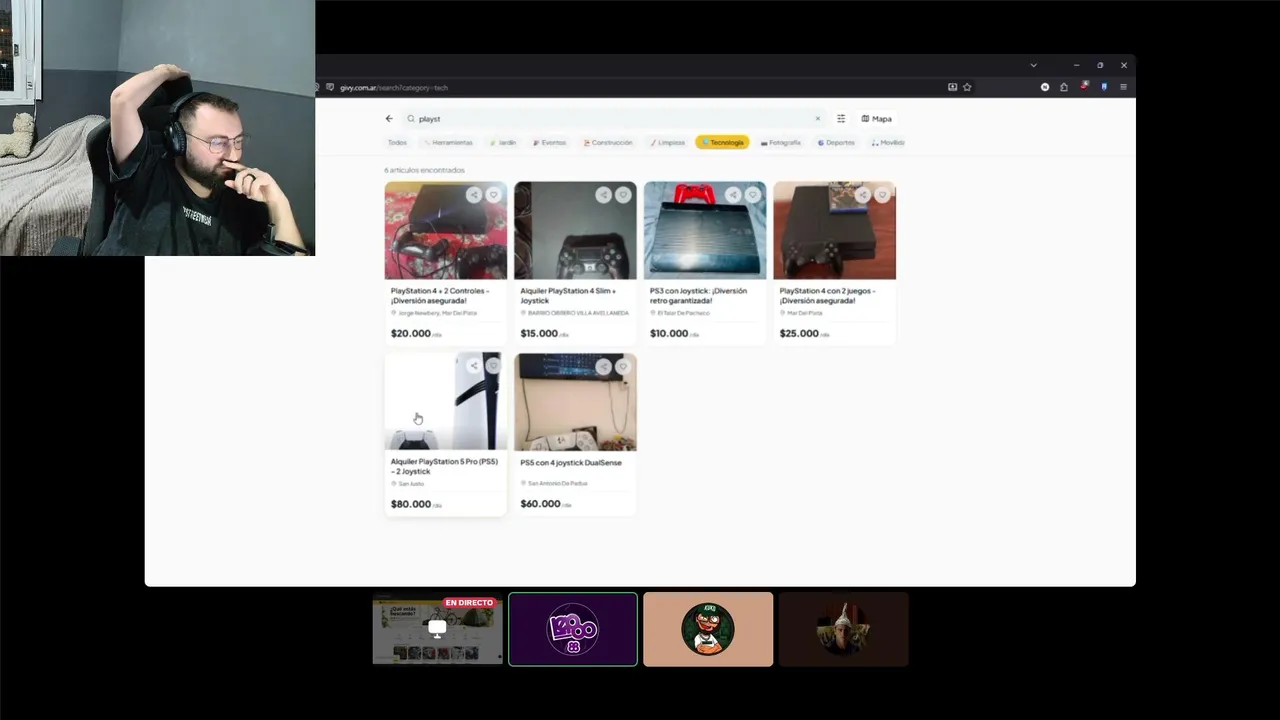This screenshot has height=720, width=1280.
Task: Open the 'PlayStation 4 + 2 Controles' title link
Action: tap(440, 295)
